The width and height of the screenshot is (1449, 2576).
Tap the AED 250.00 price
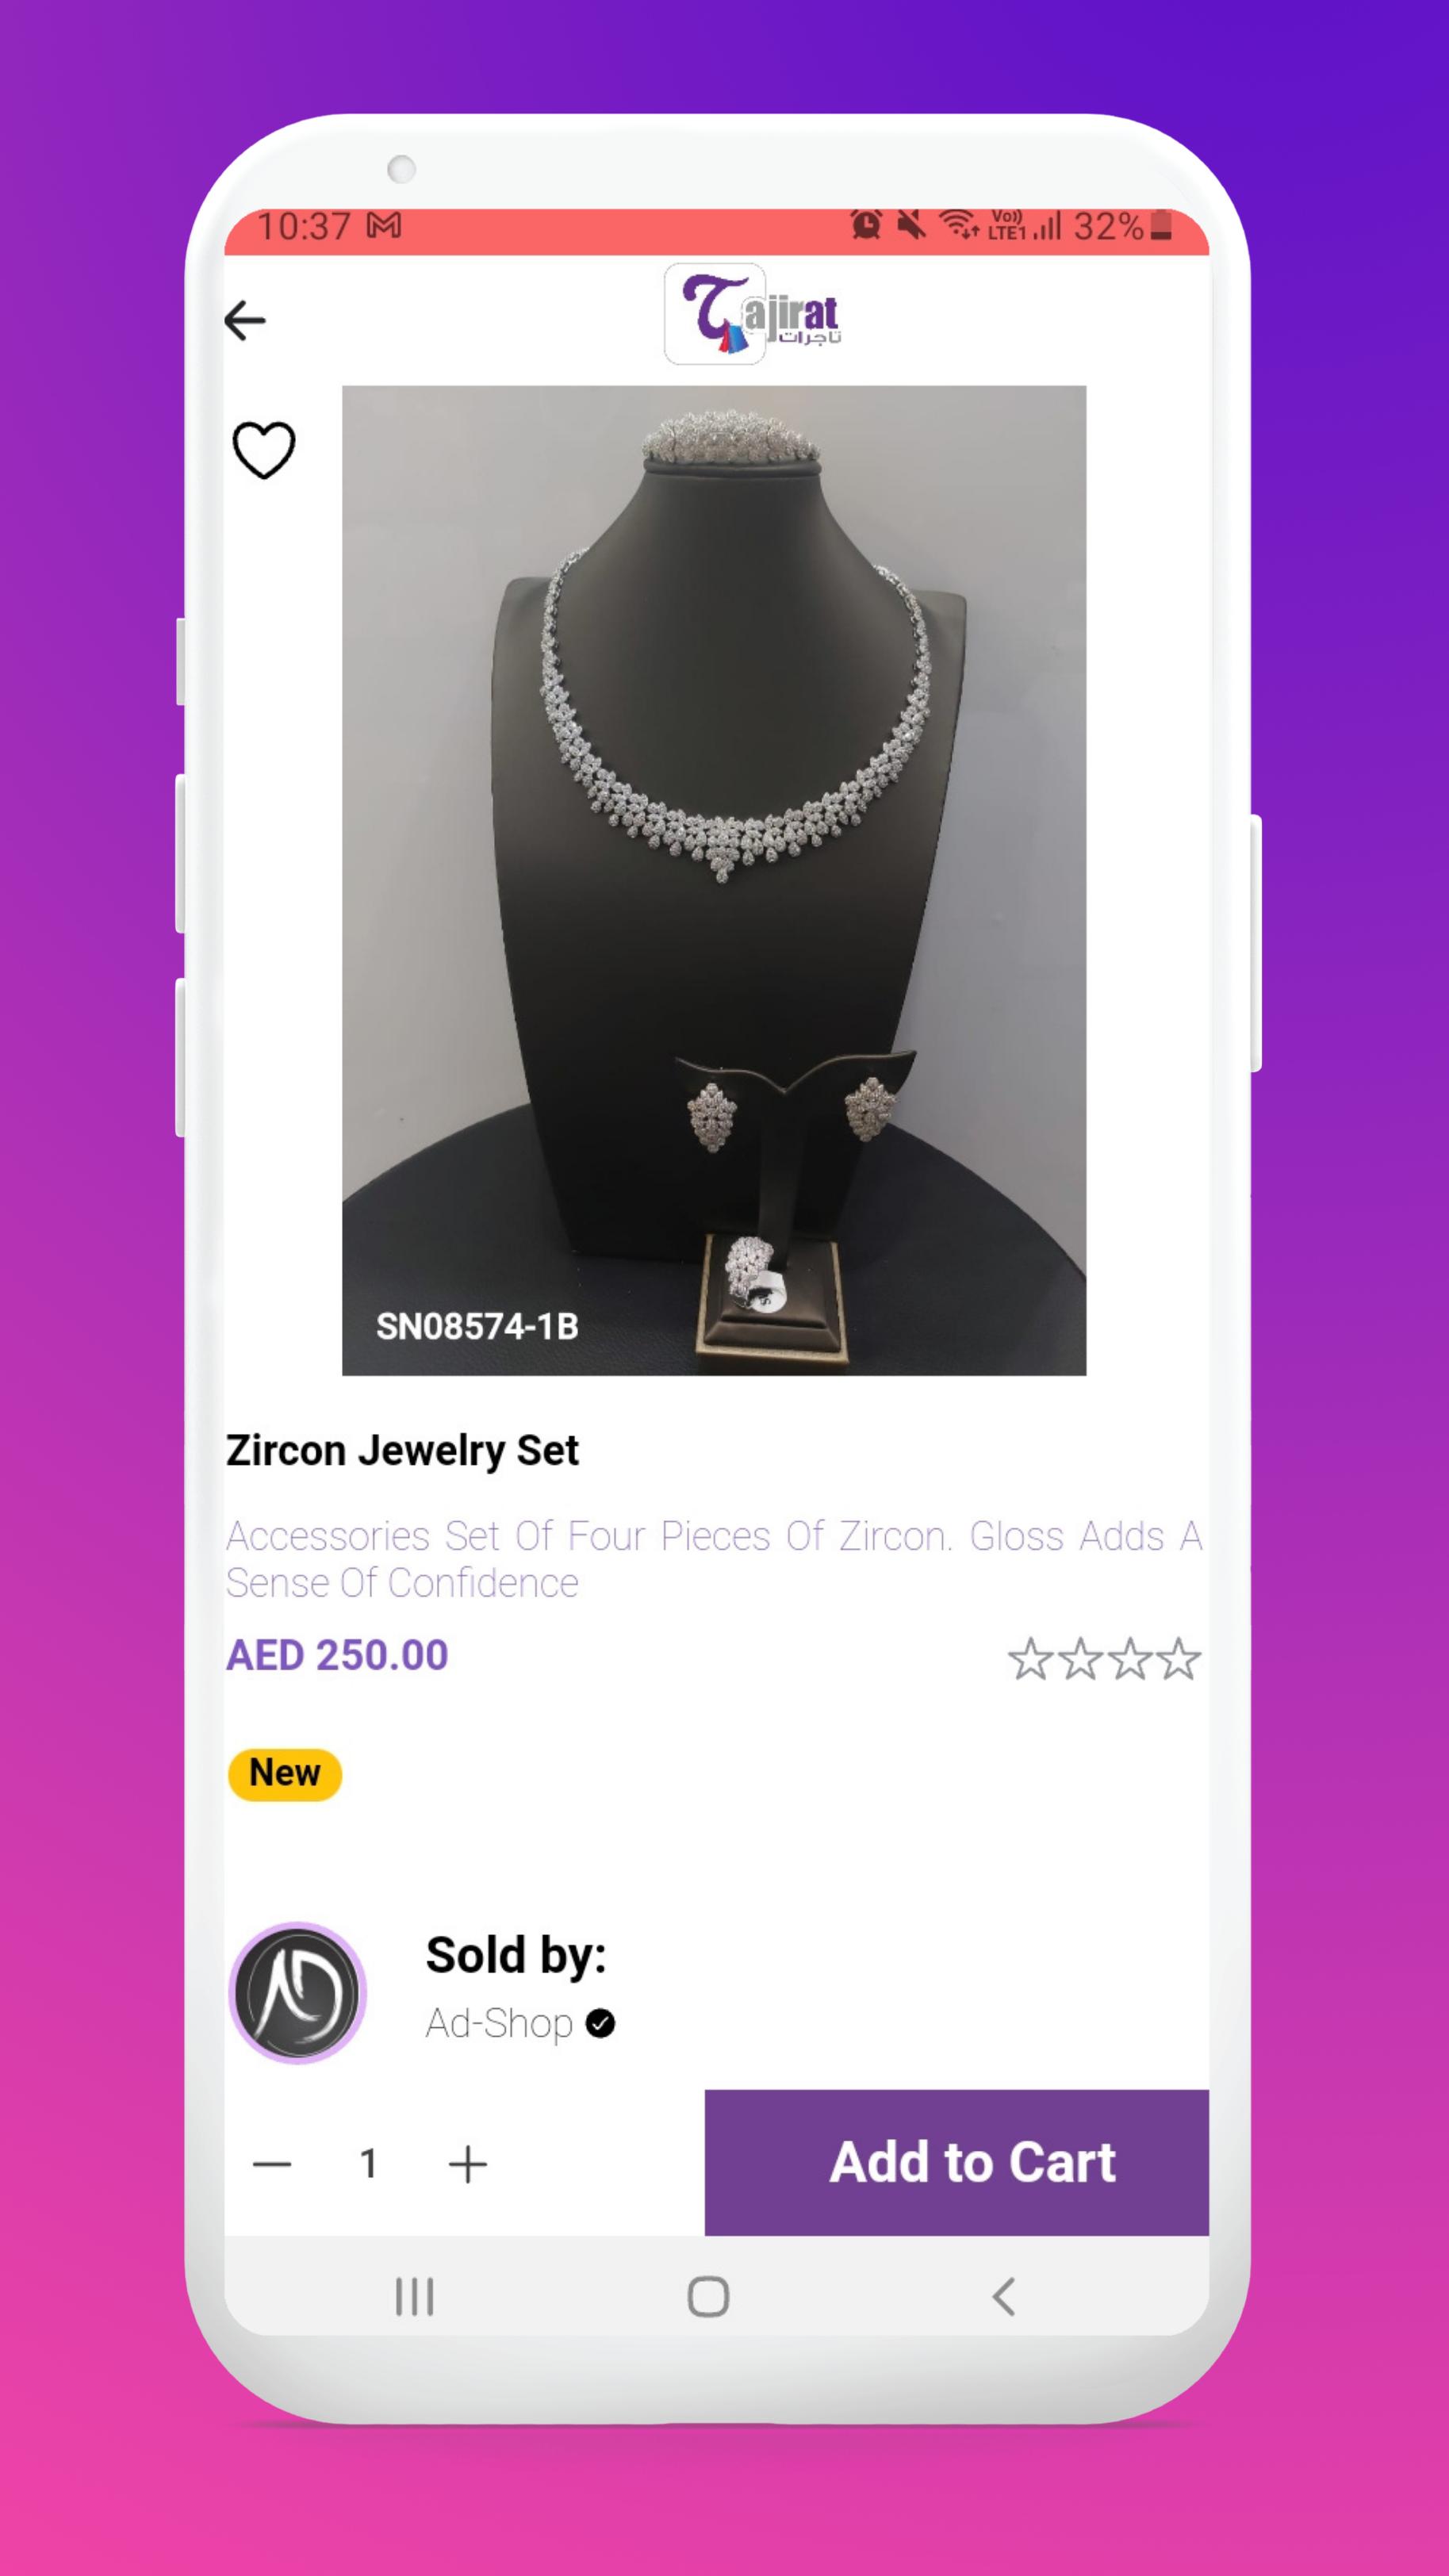[x=337, y=1656]
